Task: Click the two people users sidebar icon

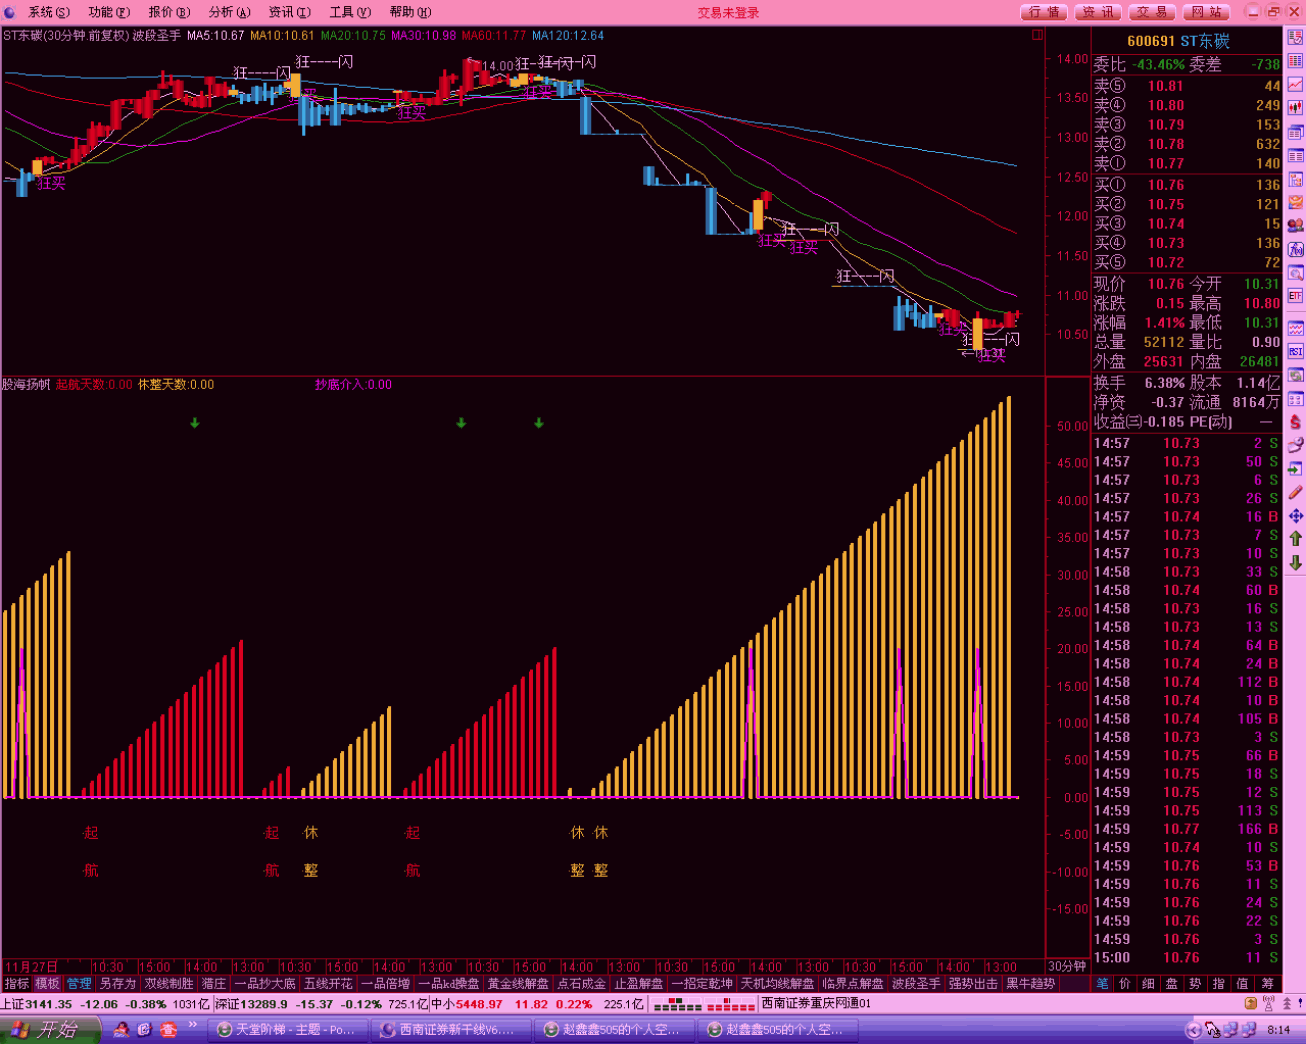Action: (x=1295, y=226)
